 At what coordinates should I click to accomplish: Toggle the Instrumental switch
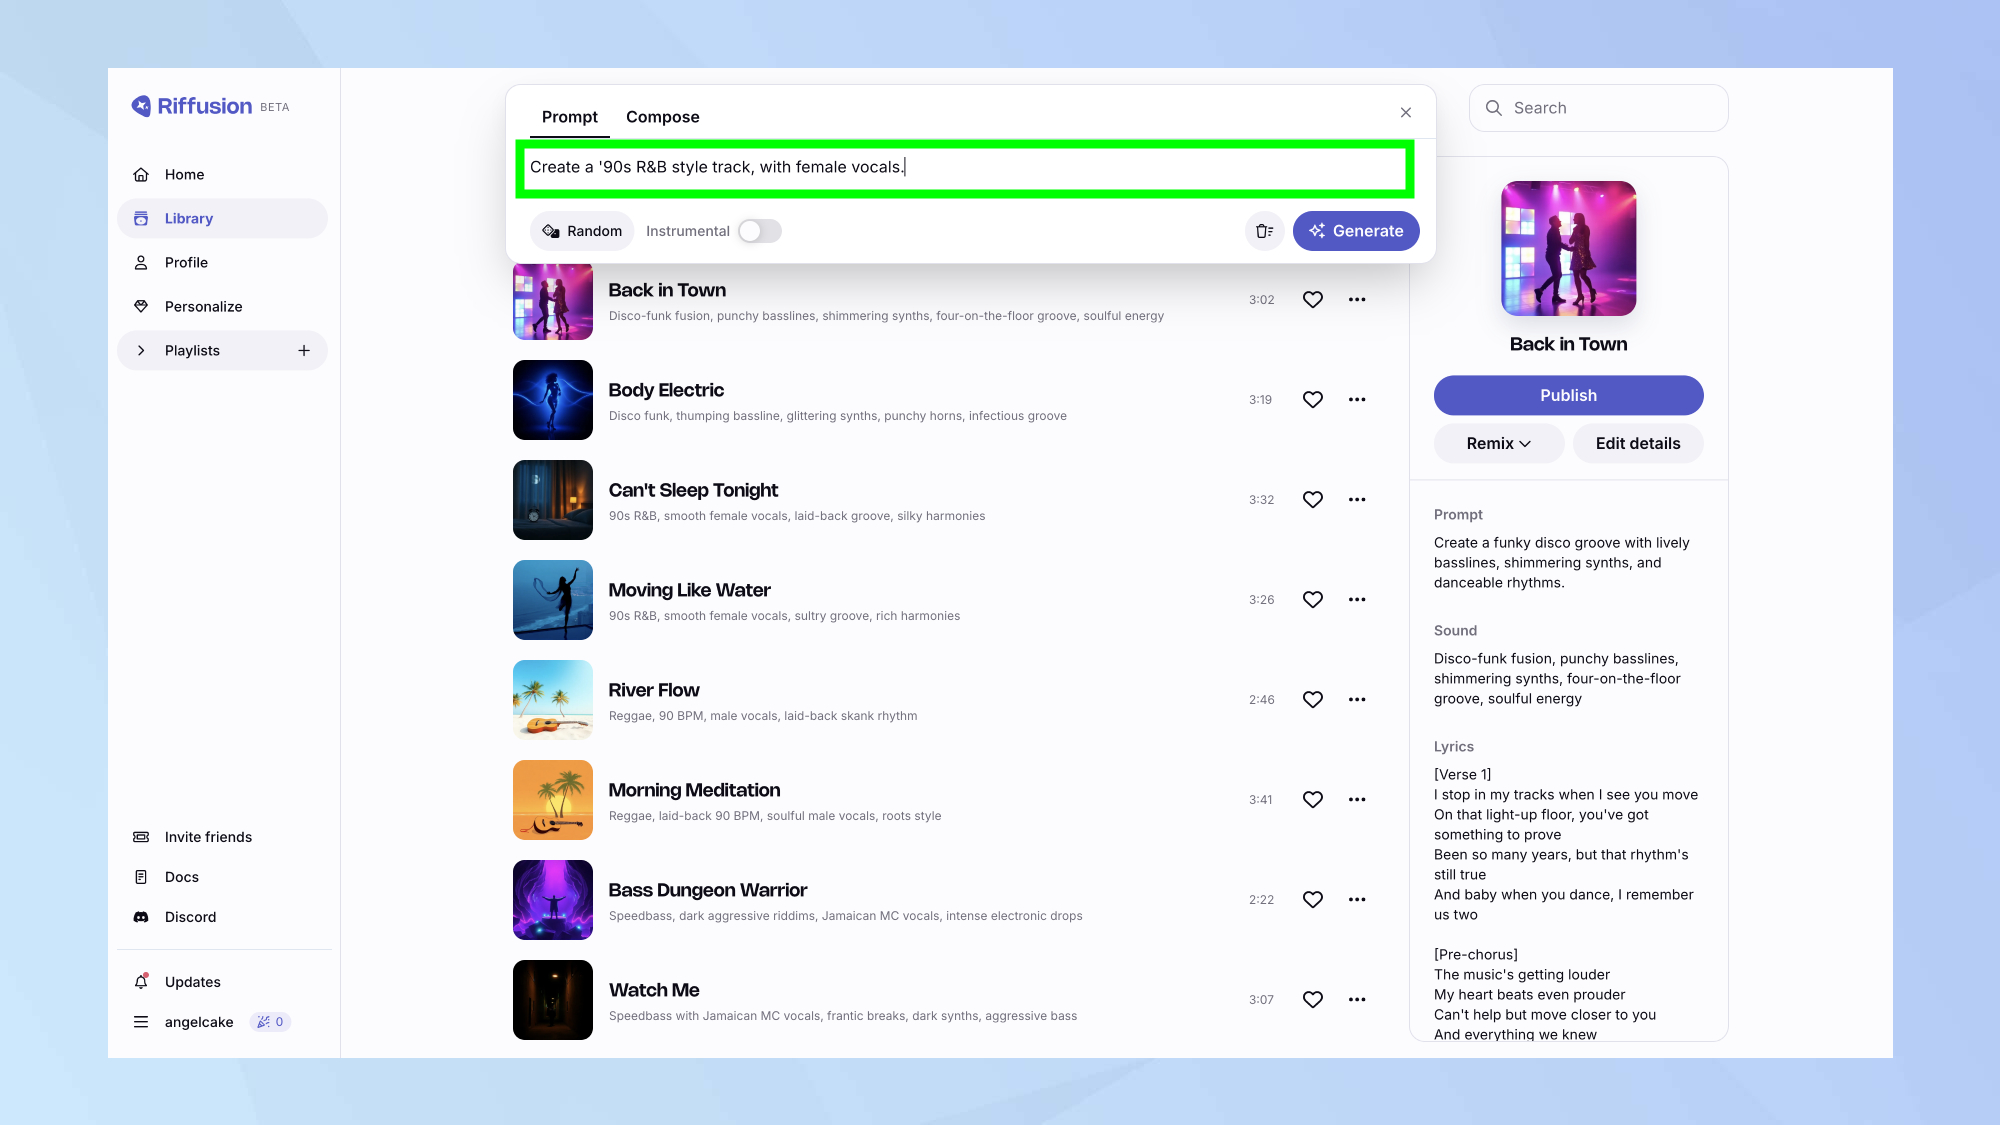click(x=759, y=231)
